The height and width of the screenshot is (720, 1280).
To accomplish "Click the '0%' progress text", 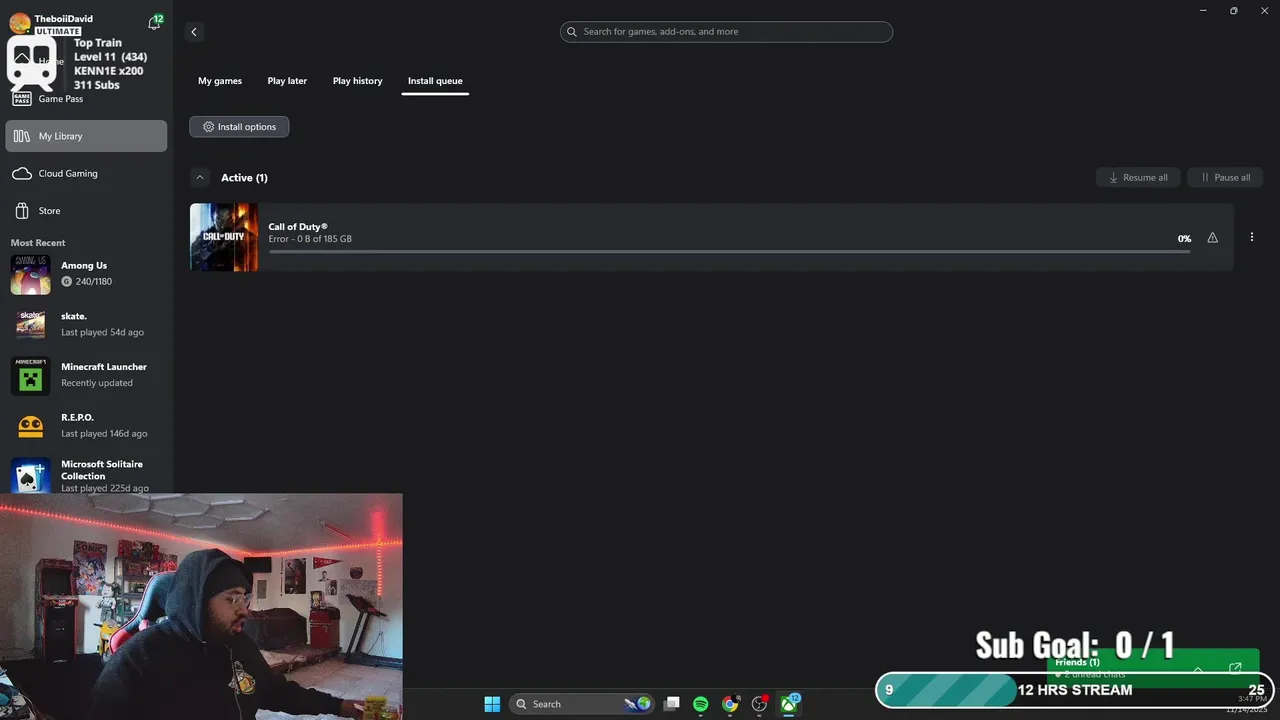I will tap(1184, 239).
